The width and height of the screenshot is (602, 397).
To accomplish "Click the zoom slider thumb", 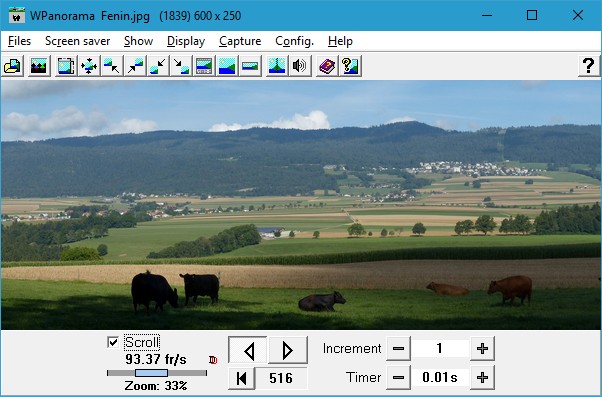I will click(x=151, y=373).
